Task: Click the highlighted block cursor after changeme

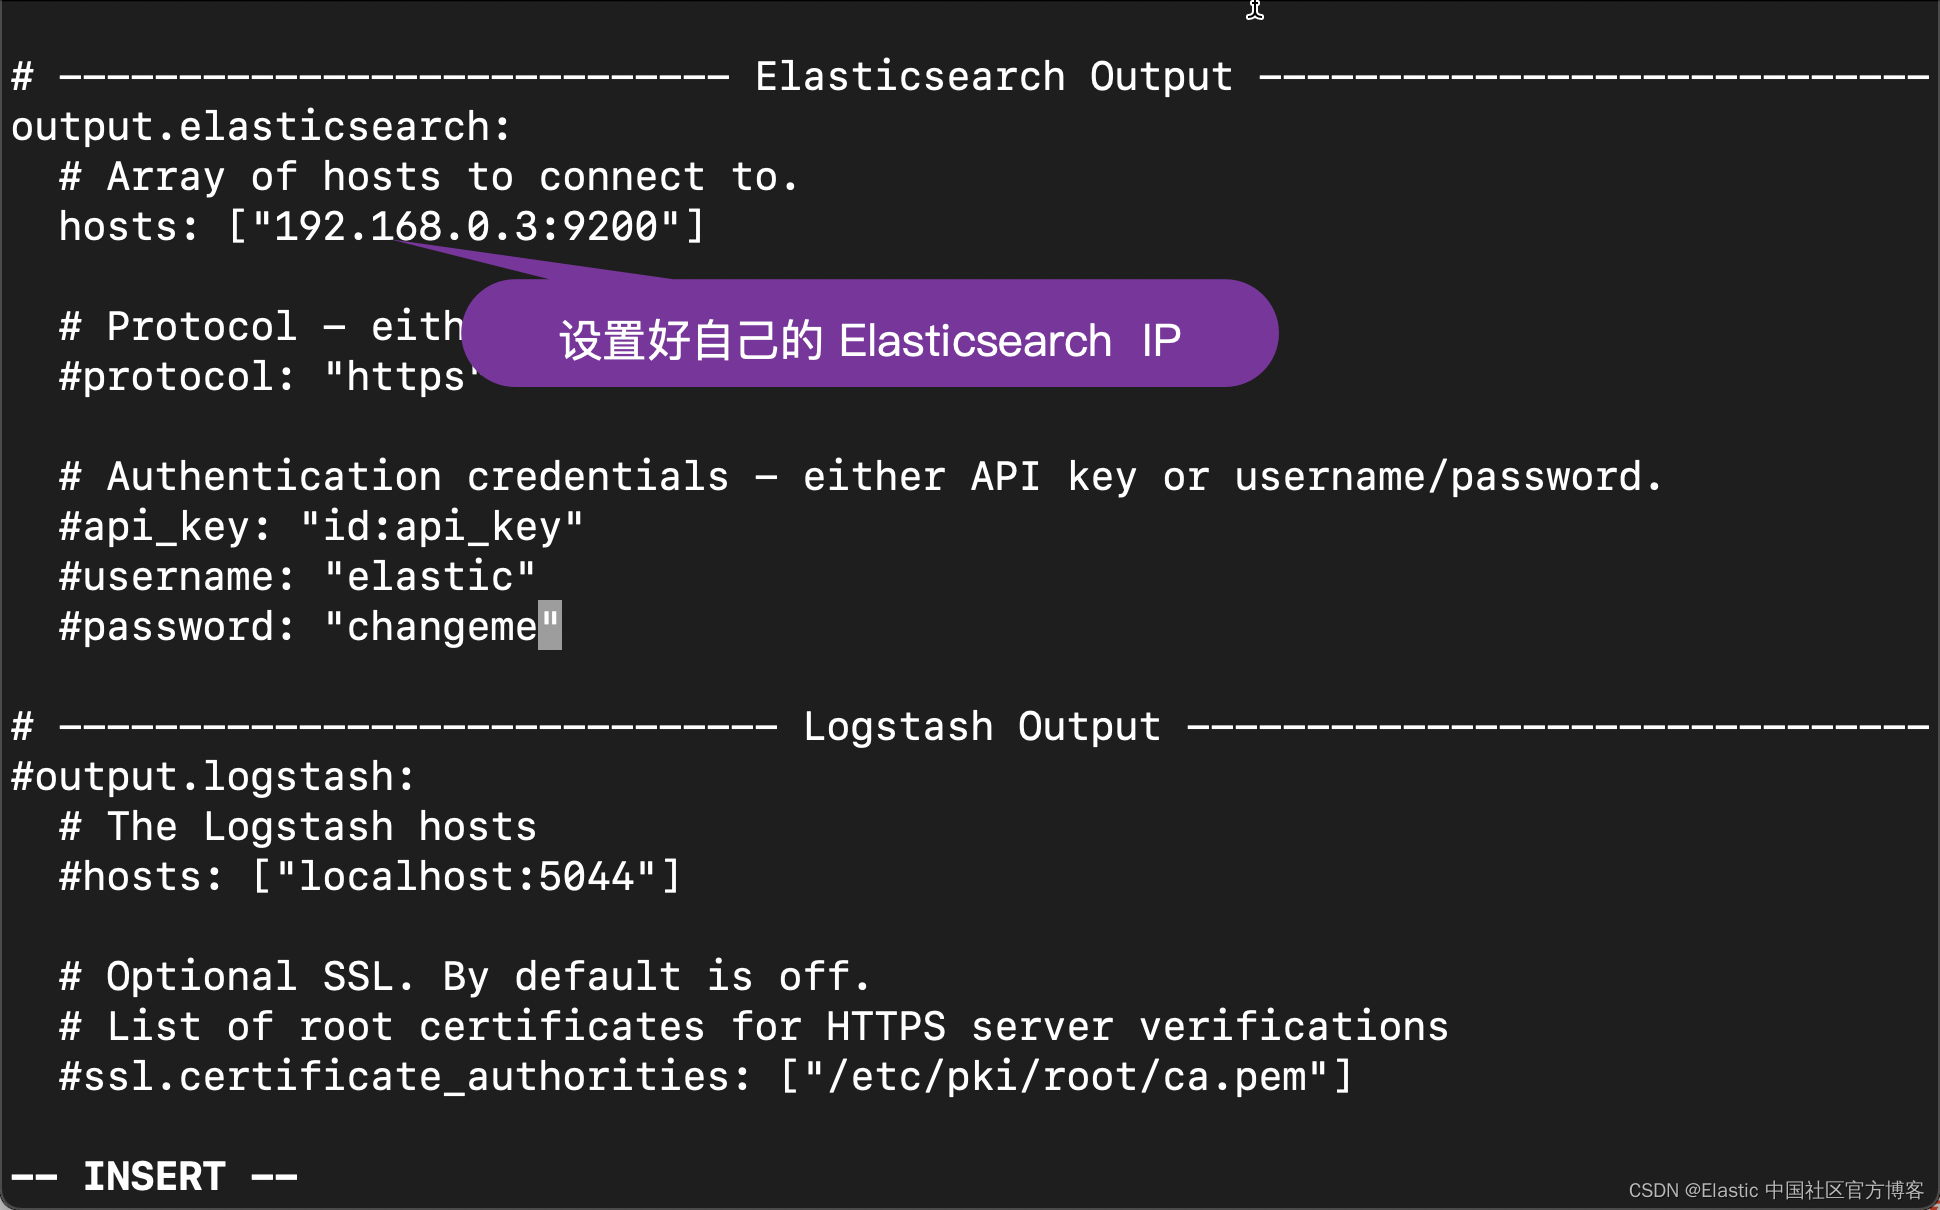Action: [x=550, y=626]
